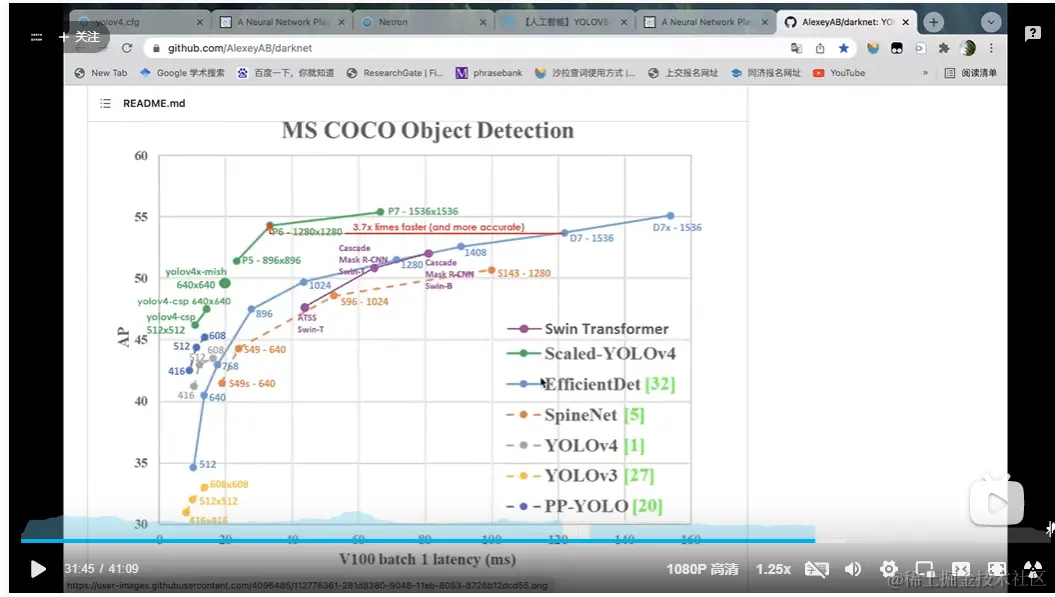The width and height of the screenshot is (1055, 597).
Task: Open 1.25x playback speed selector
Action: 773,569
